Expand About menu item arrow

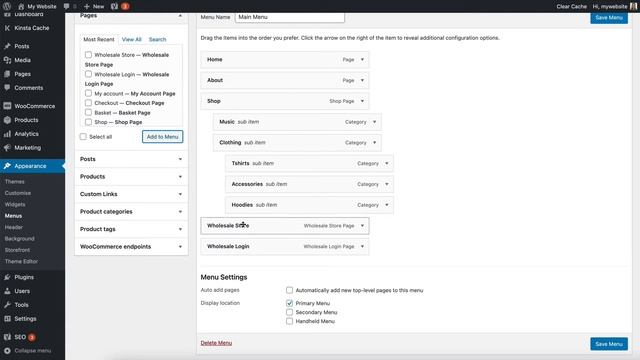click(x=362, y=80)
